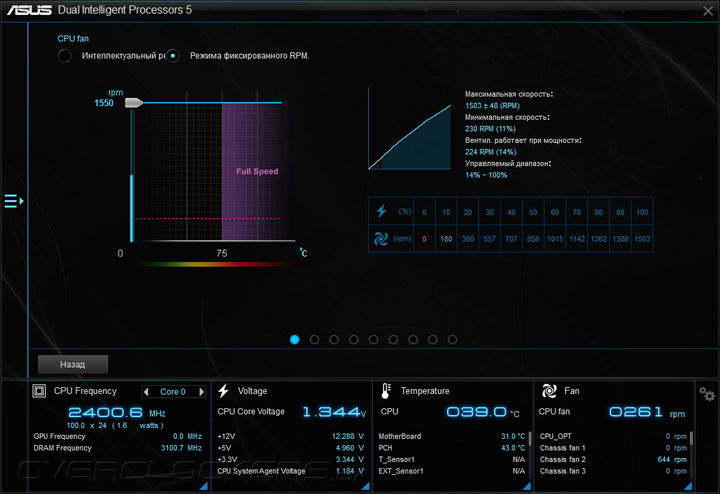Click the Назад button
Viewport: 720px width, 494px height.
click(73, 365)
